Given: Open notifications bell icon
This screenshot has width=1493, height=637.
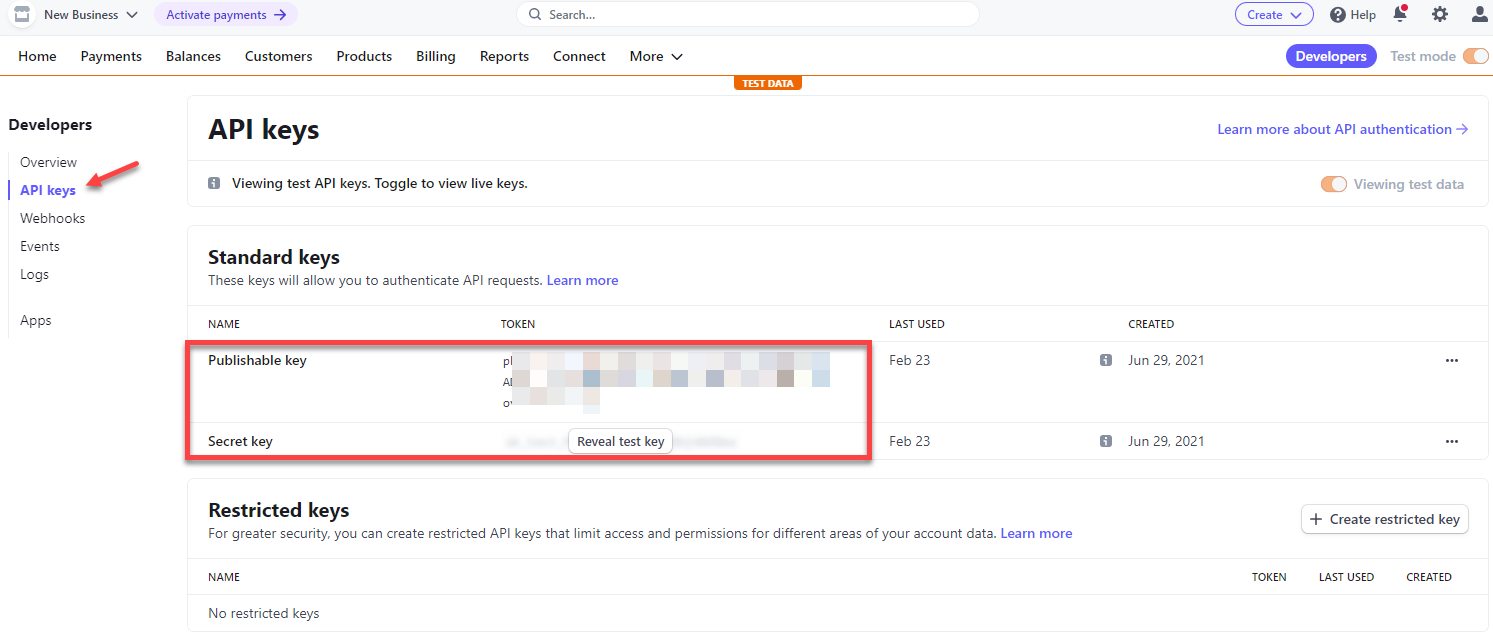Looking at the screenshot, I should coord(1401,14).
